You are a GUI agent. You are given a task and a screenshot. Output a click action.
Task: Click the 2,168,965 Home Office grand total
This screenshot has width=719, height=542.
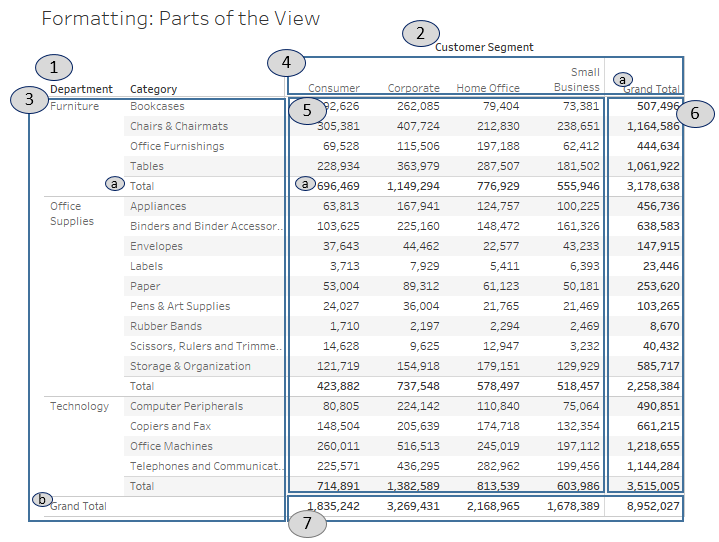coord(493,506)
